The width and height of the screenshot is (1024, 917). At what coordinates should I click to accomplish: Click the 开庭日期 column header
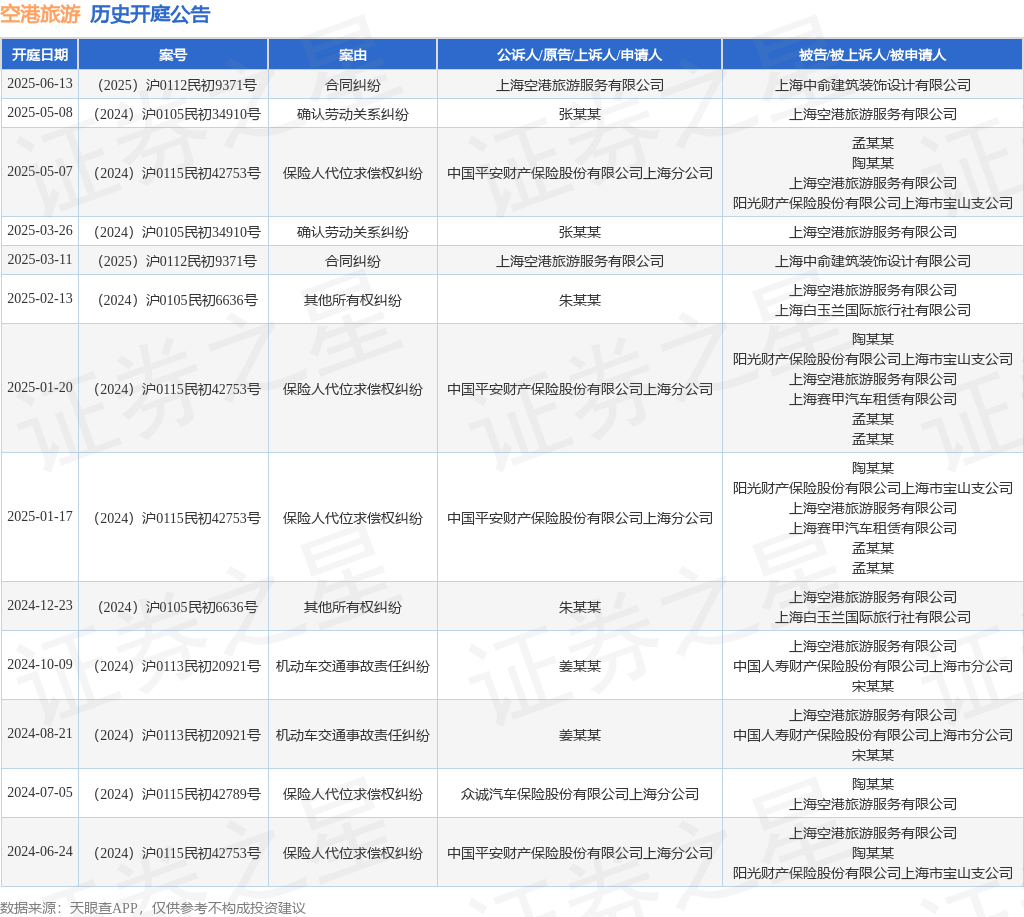(x=40, y=55)
